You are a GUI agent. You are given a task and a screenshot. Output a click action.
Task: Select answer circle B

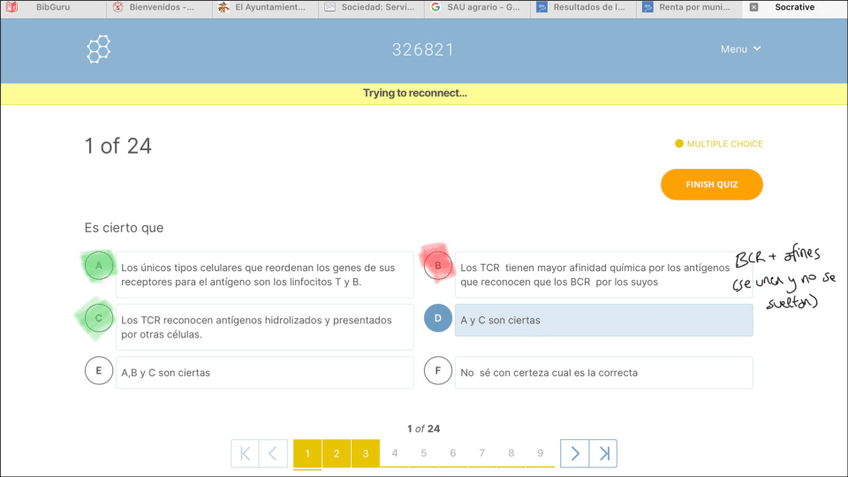tap(438, 266)
